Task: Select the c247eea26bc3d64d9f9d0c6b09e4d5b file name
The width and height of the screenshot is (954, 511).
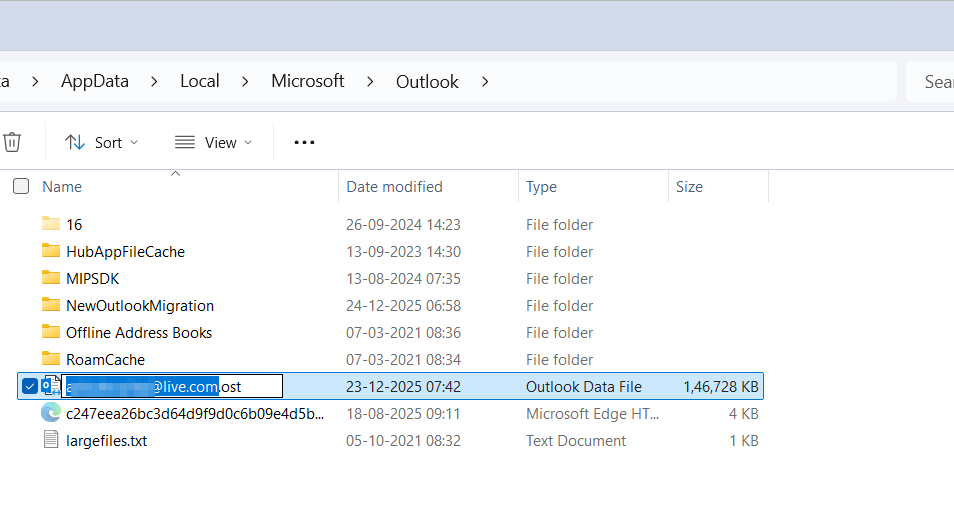Action: pos(195,414)
